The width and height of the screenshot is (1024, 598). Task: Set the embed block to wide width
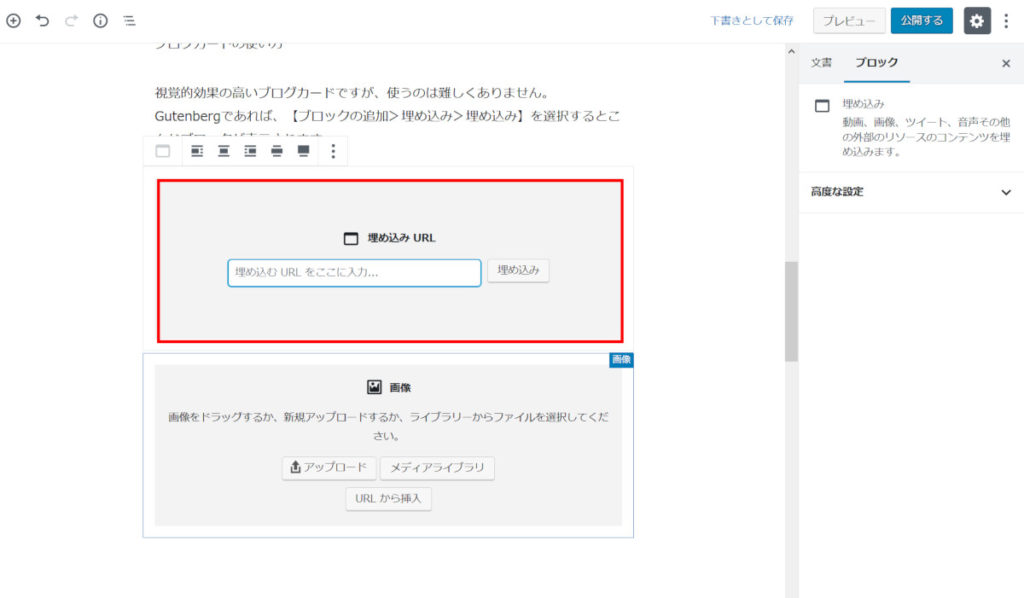(x=277, y=151)
